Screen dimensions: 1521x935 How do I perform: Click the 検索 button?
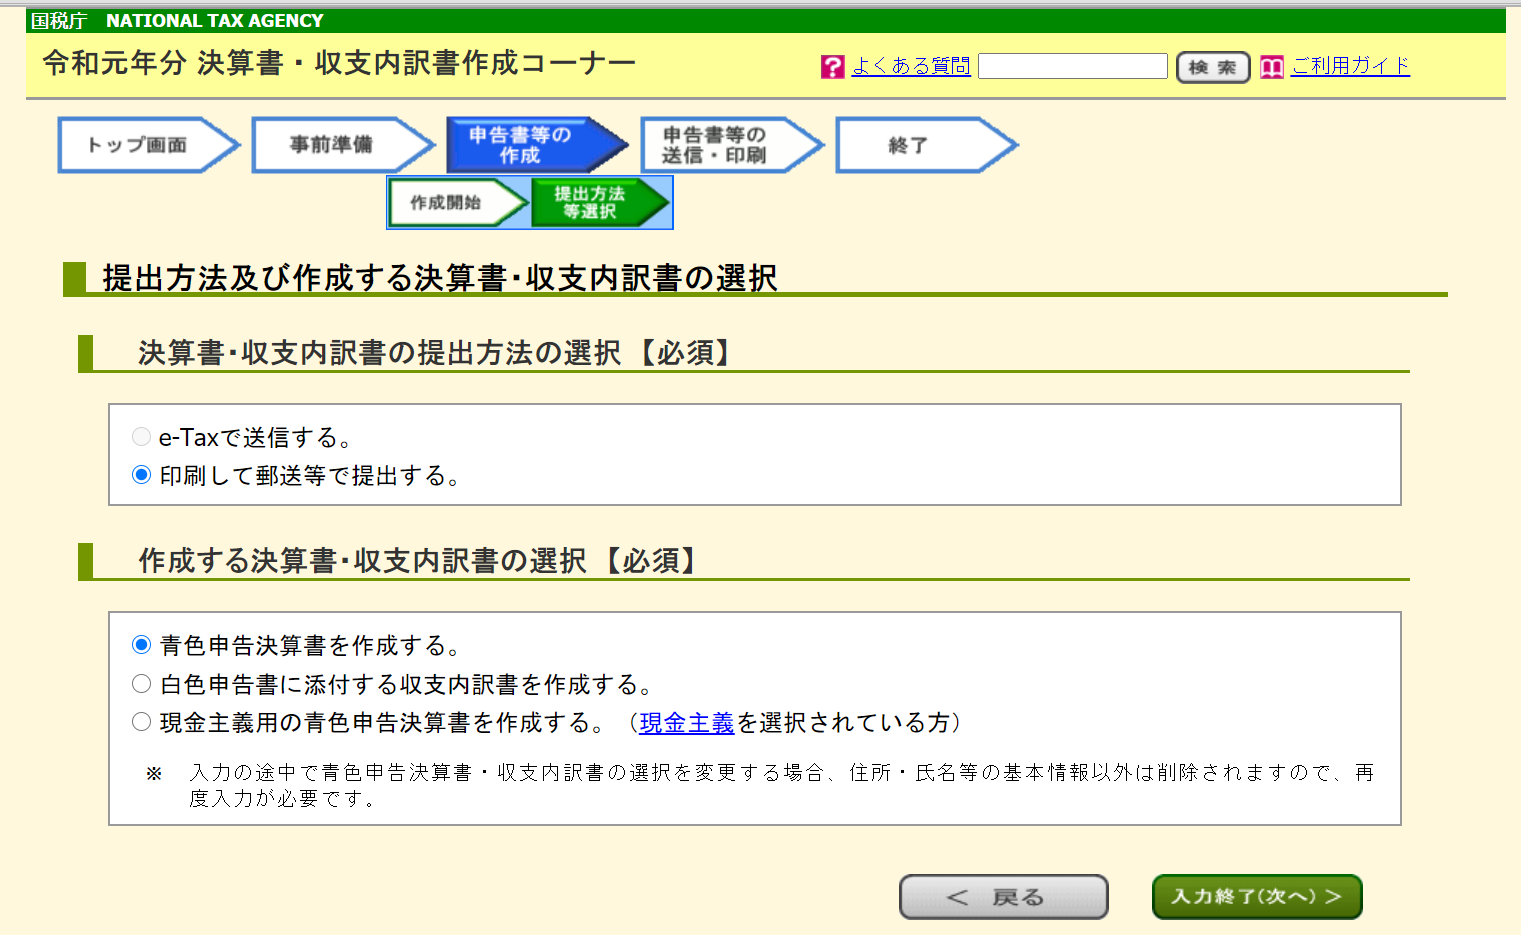click(x=1213, y=67)
